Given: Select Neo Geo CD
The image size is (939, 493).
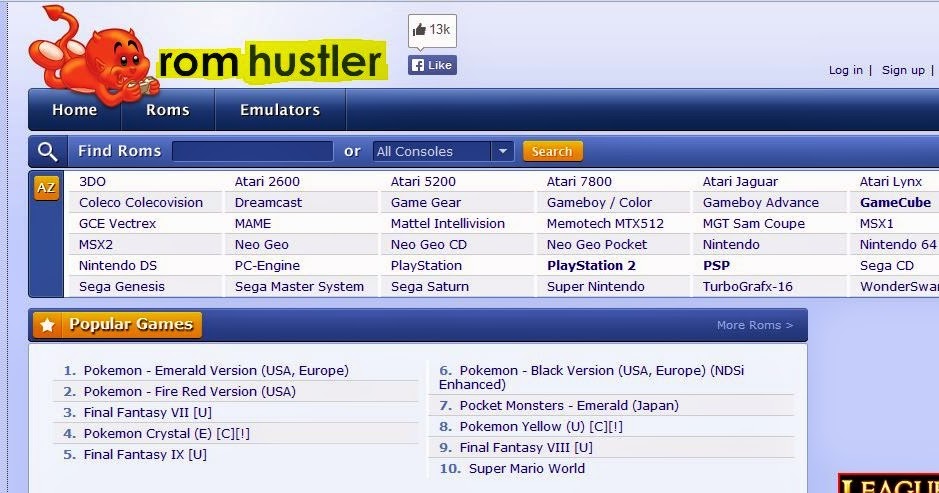Looking at the screenshot, I should 429,244.
